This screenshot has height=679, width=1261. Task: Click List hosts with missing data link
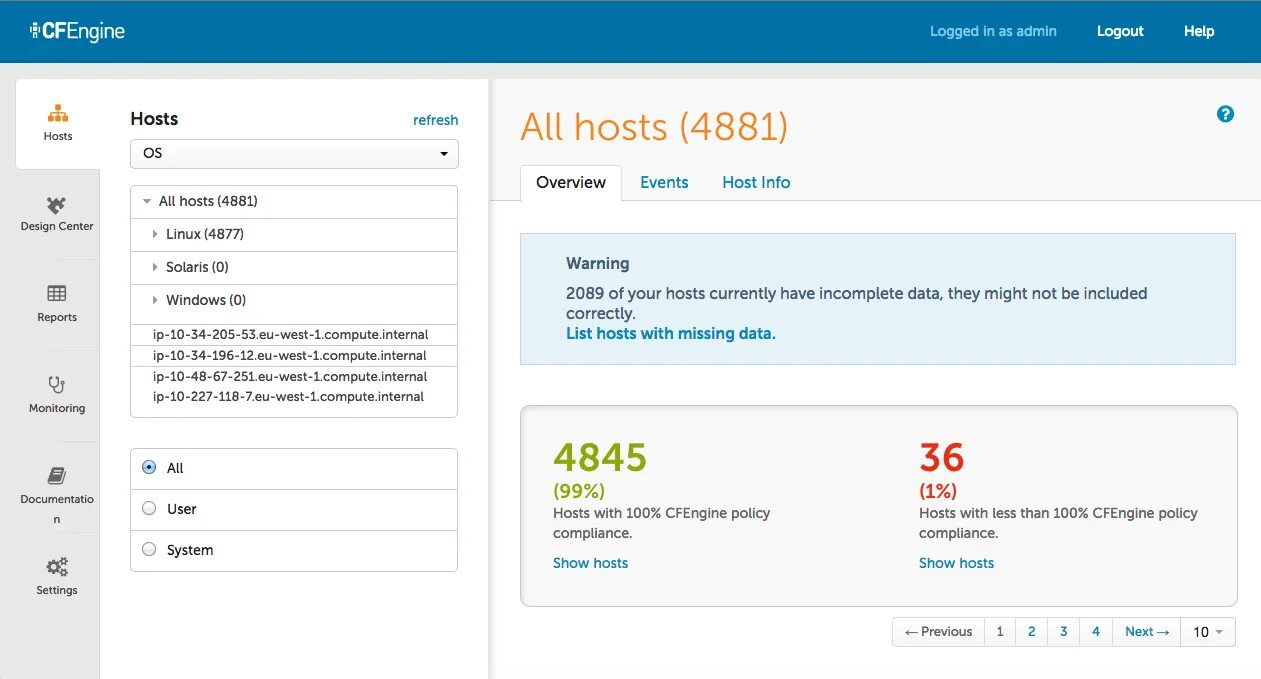coord(671,333)
